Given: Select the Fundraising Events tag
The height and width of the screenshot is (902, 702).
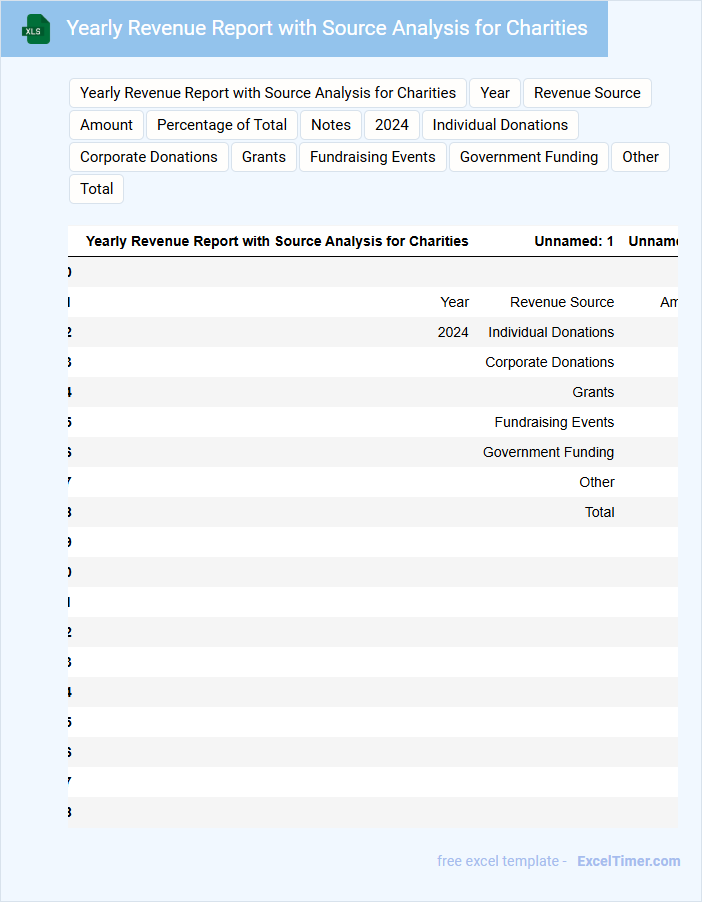Looking at the screenshot, I should (373, 157).
